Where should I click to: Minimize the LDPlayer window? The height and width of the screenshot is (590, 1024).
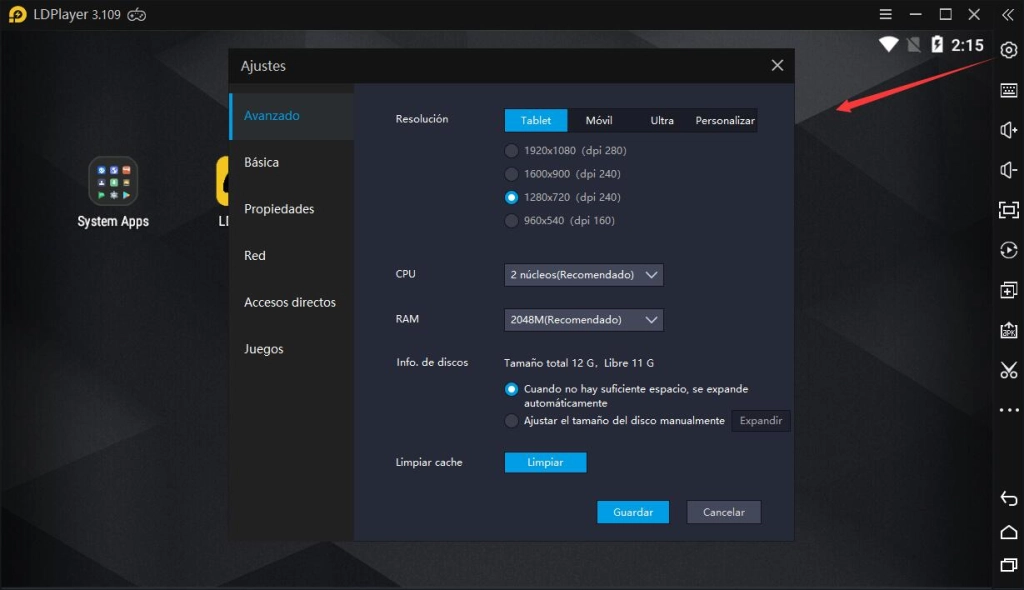tap(916, 14)
